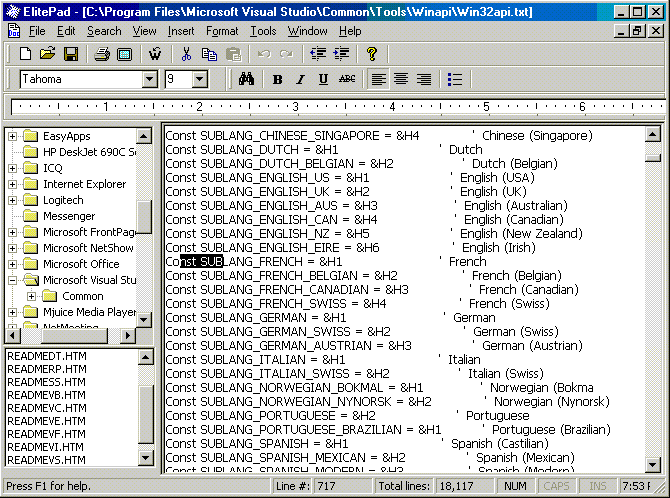Open the Format menu
670x498 pixels.
(x=222, y=31)
